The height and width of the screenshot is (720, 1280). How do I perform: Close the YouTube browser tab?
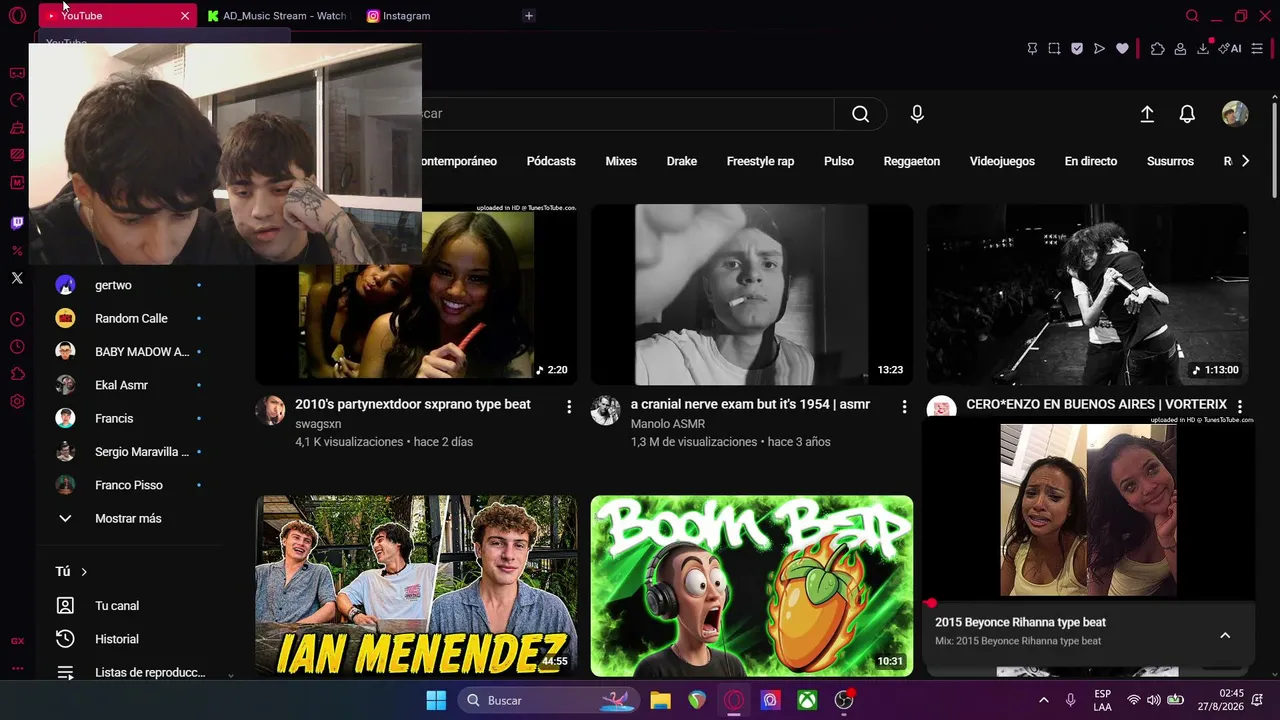coord(185,16)
